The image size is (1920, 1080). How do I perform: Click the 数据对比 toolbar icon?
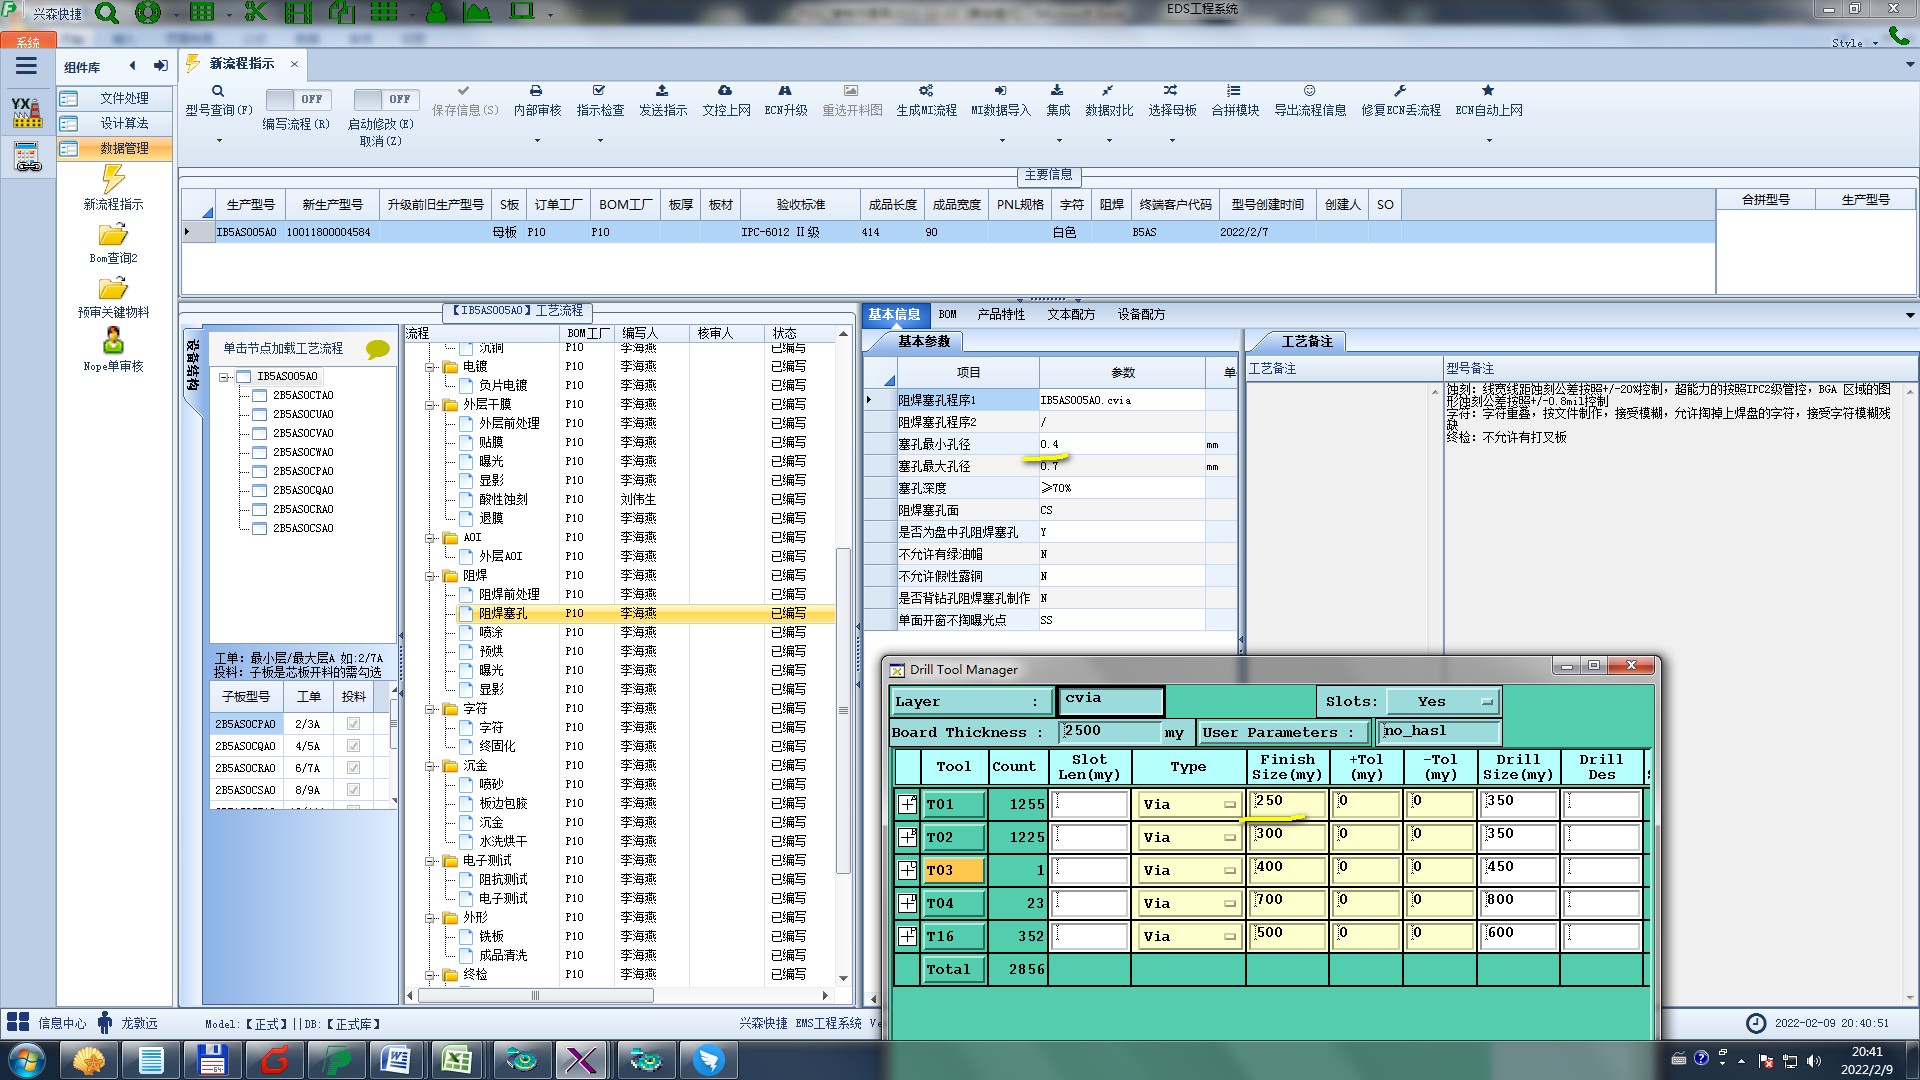[x=1108, y=91]
